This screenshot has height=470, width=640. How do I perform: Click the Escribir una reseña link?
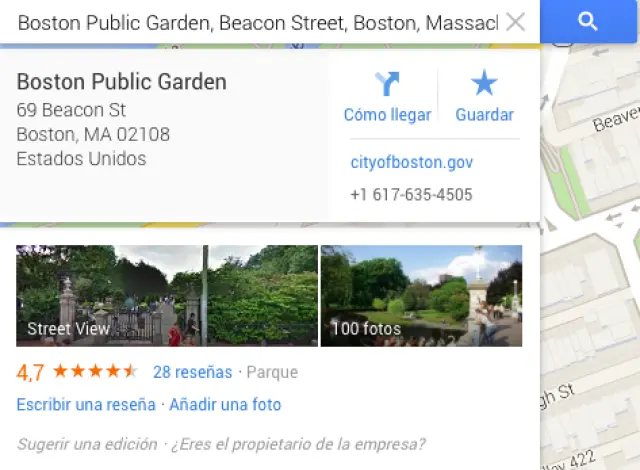[86, 405]
